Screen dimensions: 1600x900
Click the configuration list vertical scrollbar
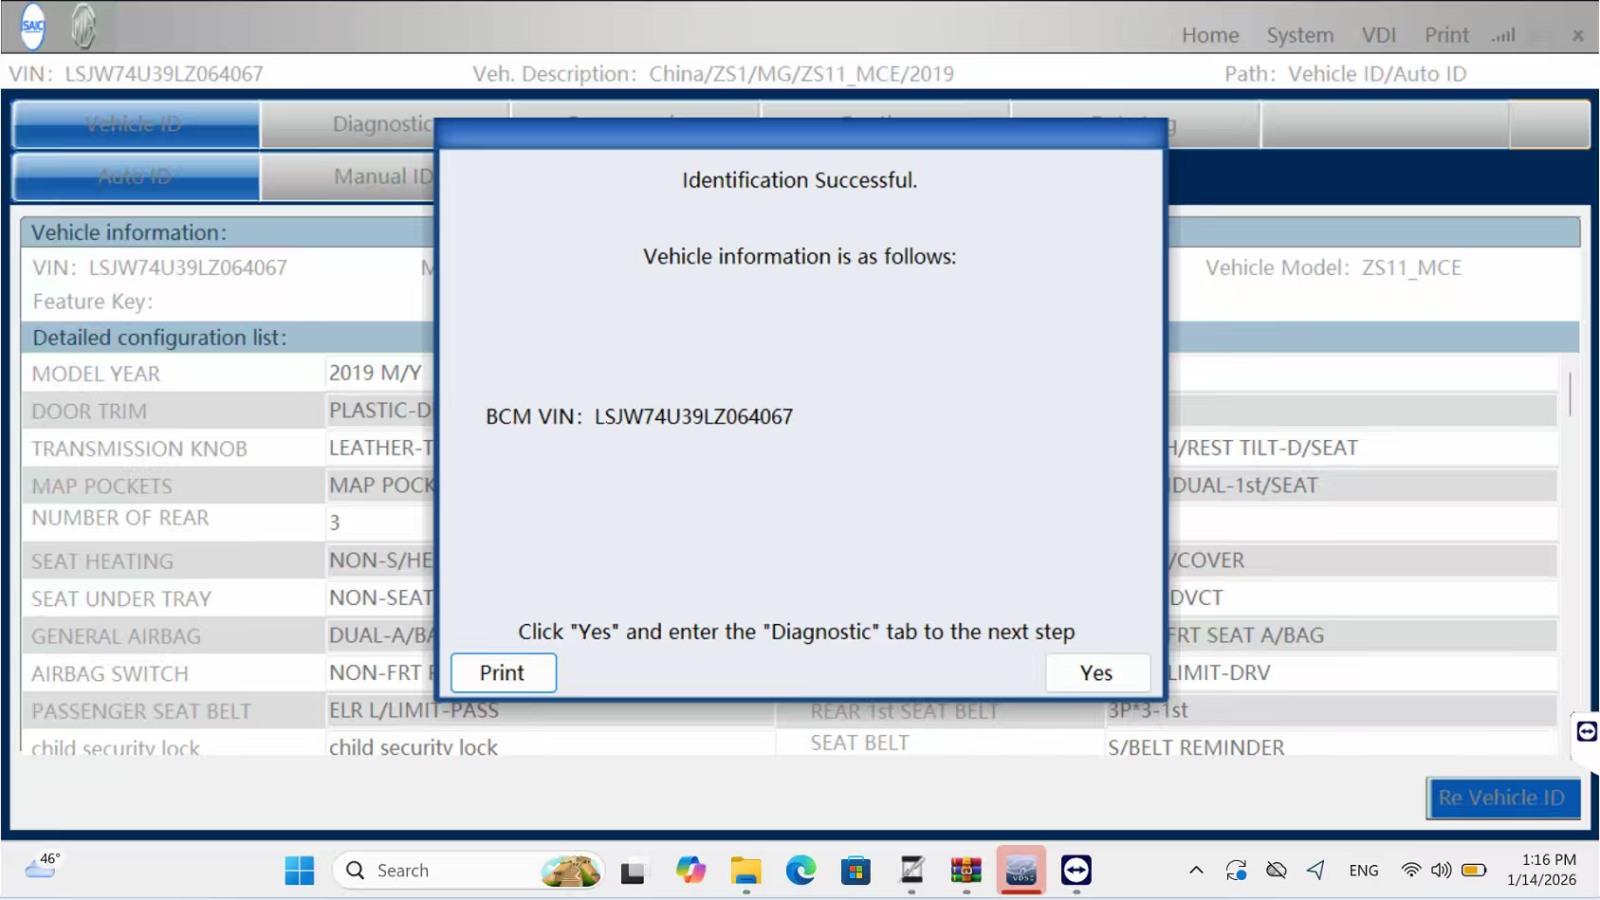click(1569, 394)
